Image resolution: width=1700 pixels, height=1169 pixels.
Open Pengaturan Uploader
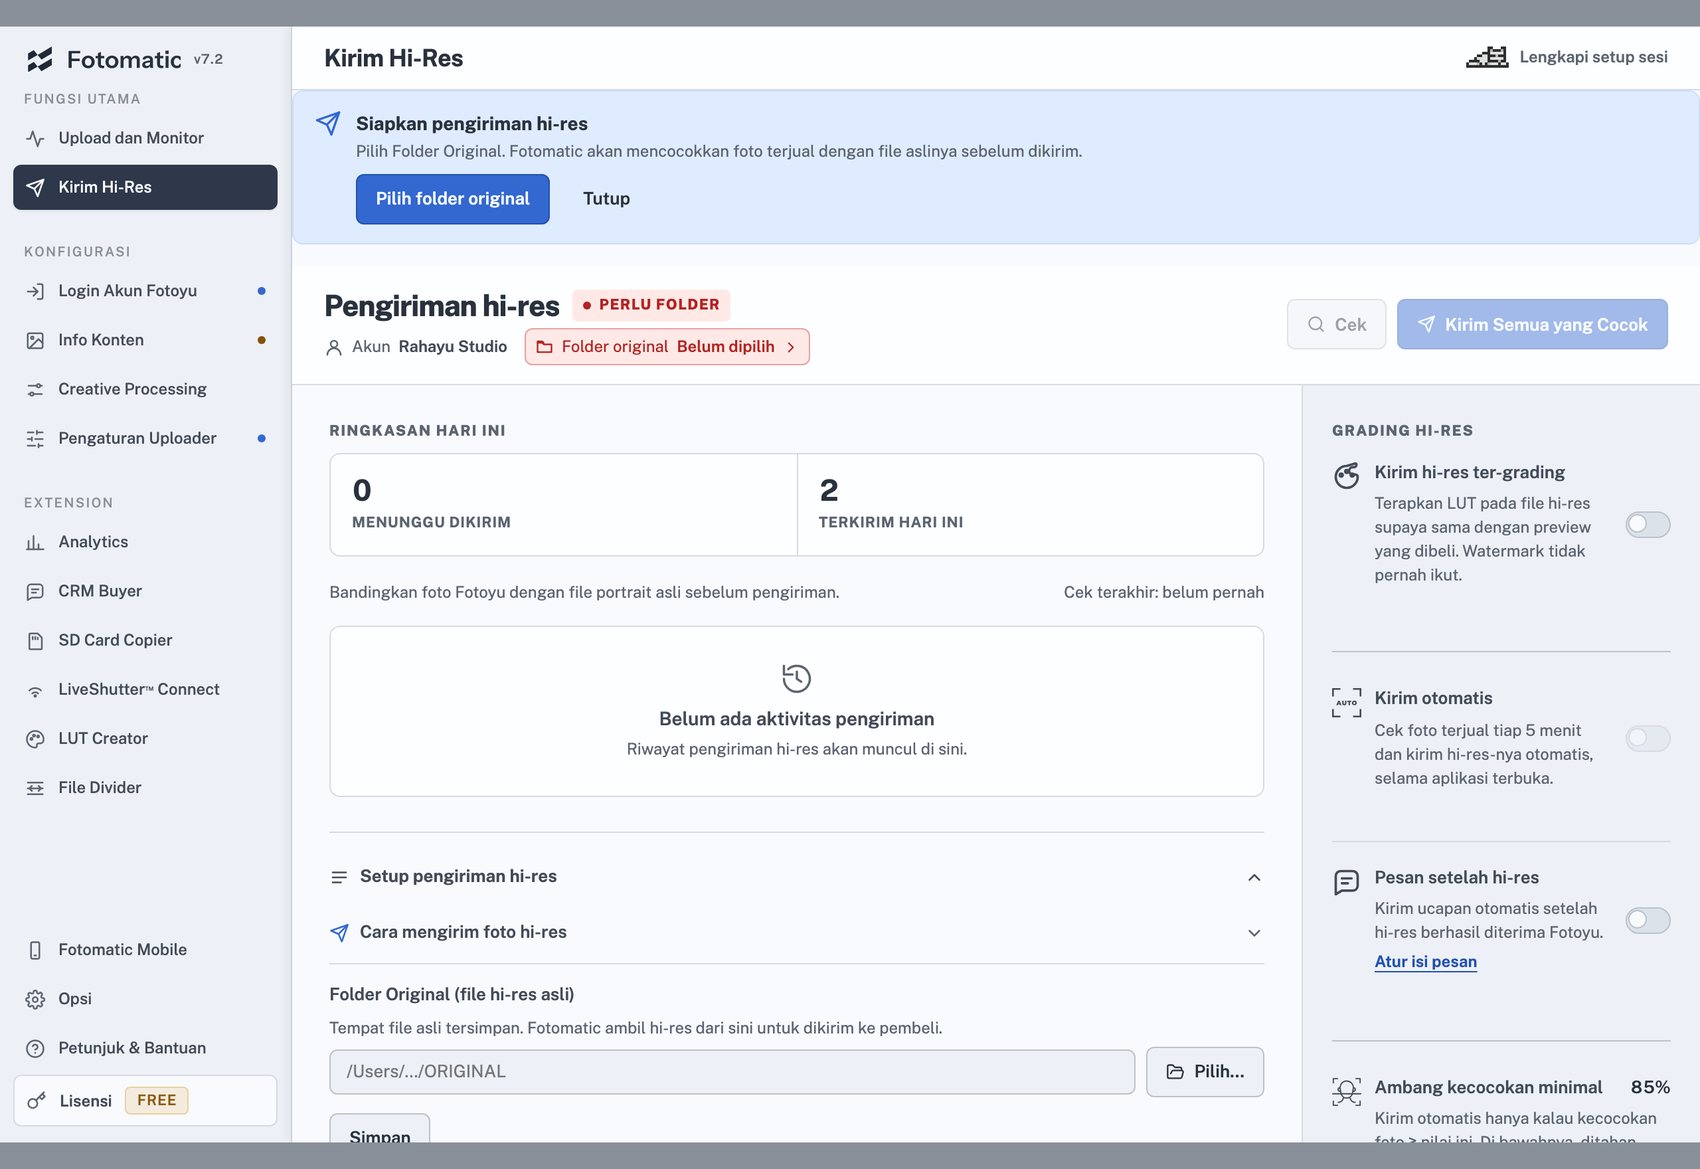[x=145, y=438]
